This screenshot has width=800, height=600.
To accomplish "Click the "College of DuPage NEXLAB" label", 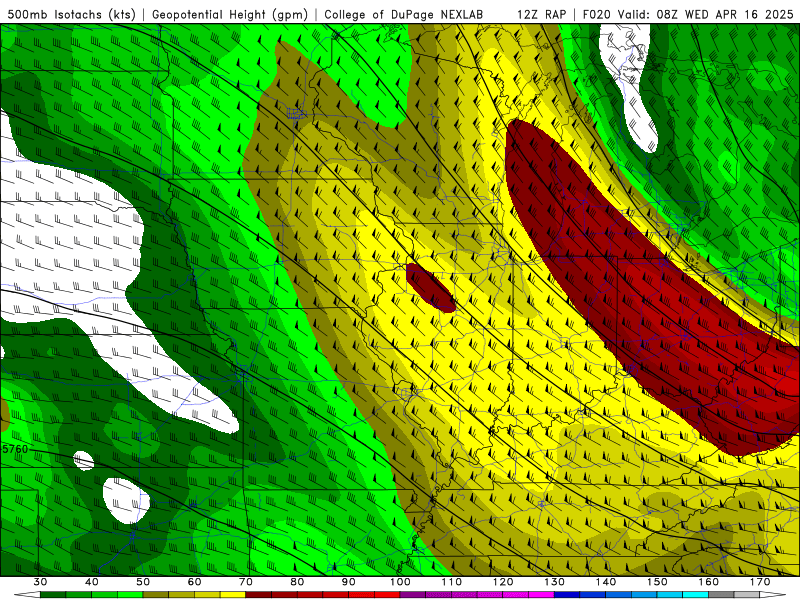I will 403,14.
